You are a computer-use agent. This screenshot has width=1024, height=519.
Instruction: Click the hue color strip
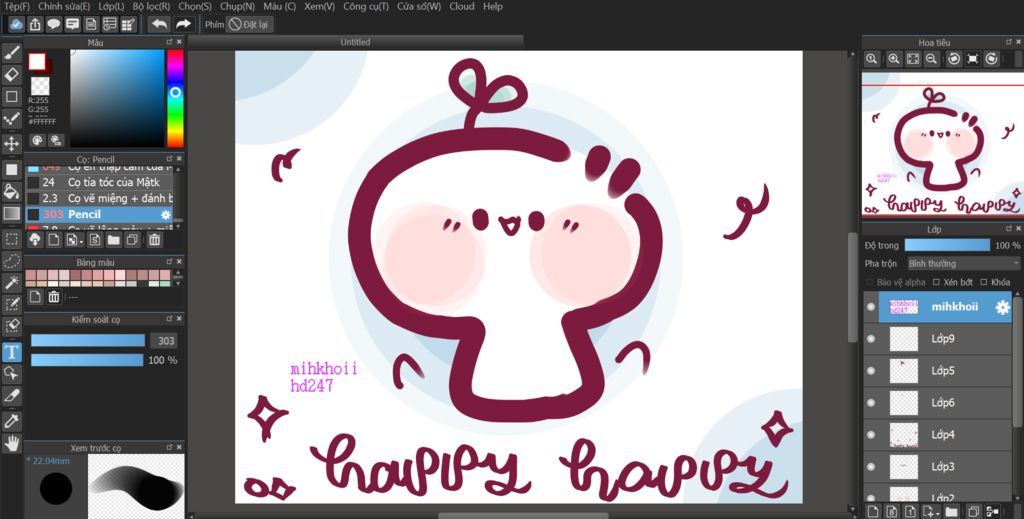[175, 99]
